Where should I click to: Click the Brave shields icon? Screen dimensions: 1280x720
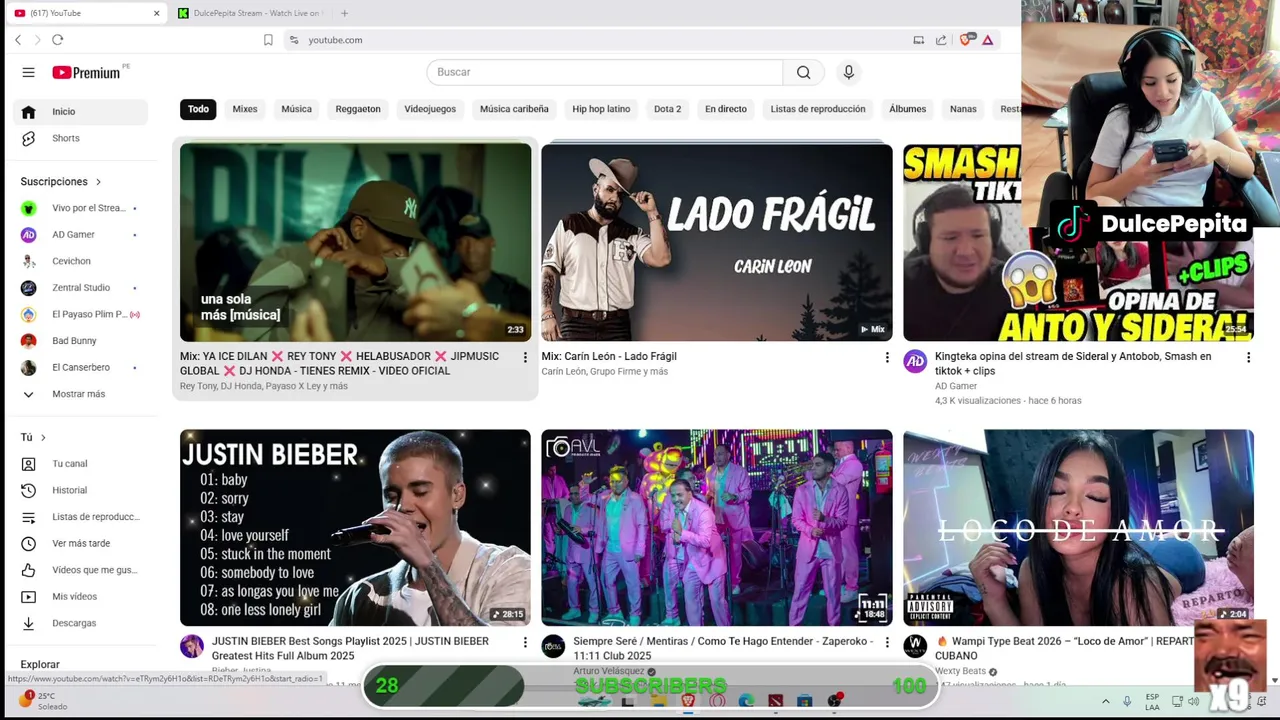pyautogui.click(x=966, y=40)
